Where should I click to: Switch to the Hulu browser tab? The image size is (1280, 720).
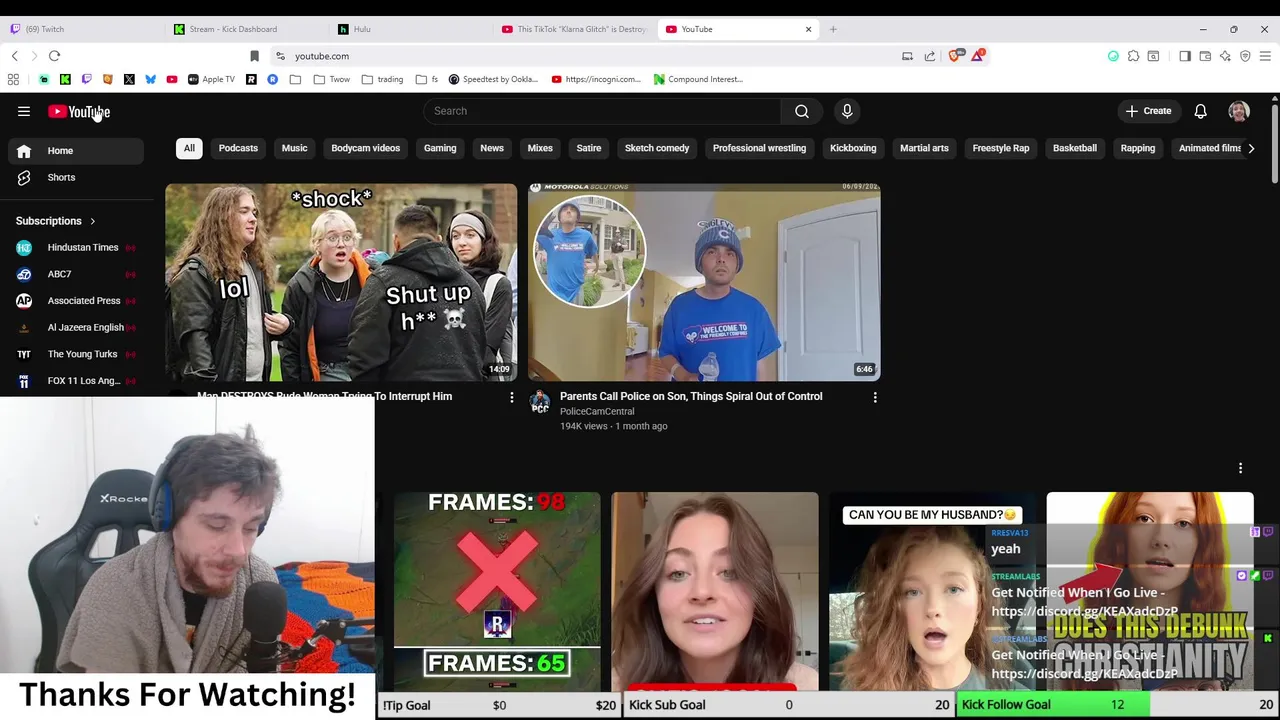tap(410, 29)
